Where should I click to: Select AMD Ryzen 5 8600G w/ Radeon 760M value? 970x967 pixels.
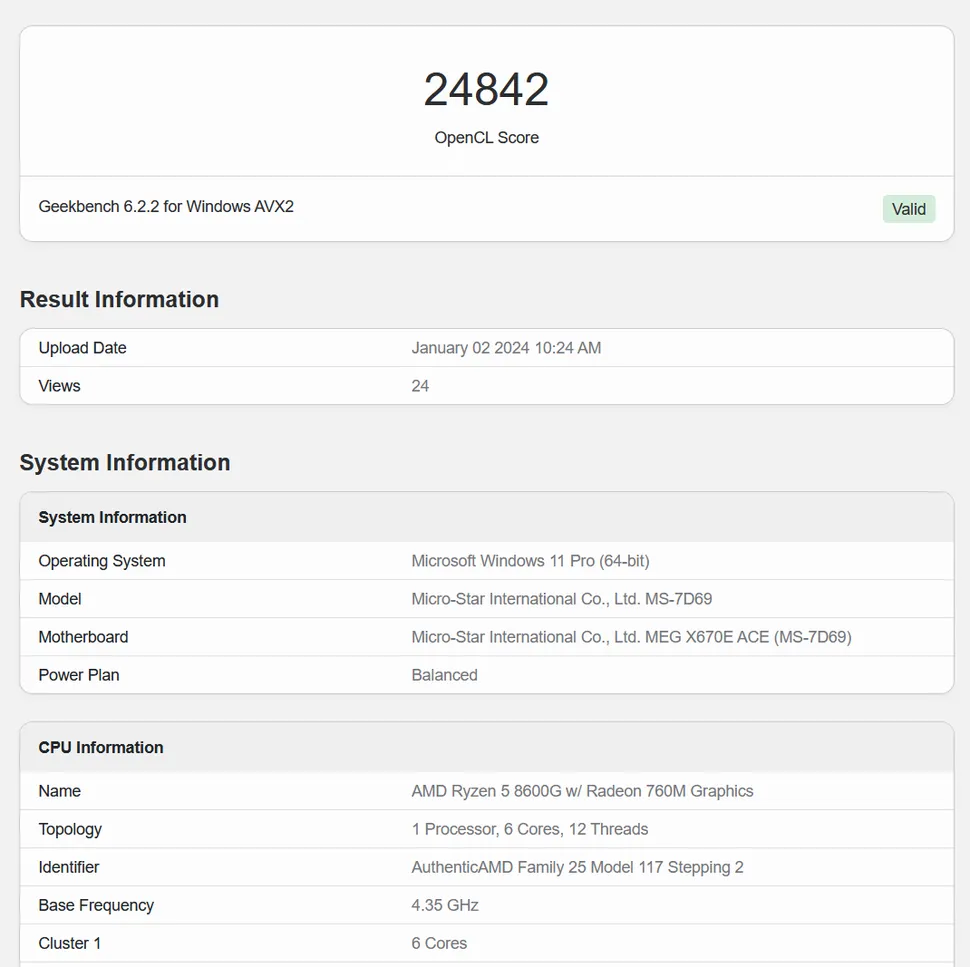click(582, 791)
